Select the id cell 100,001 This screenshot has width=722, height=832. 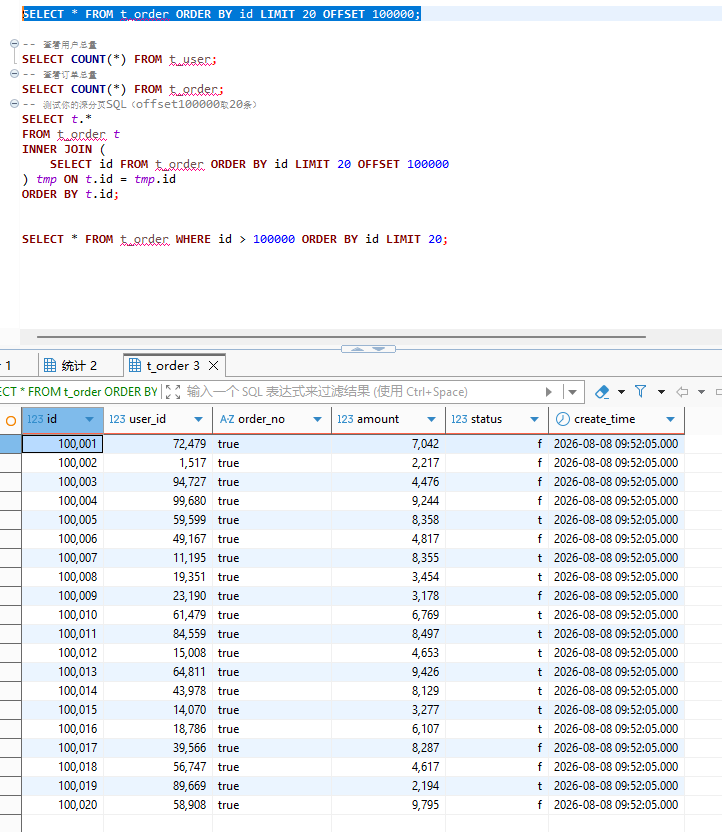pos(63,444)
